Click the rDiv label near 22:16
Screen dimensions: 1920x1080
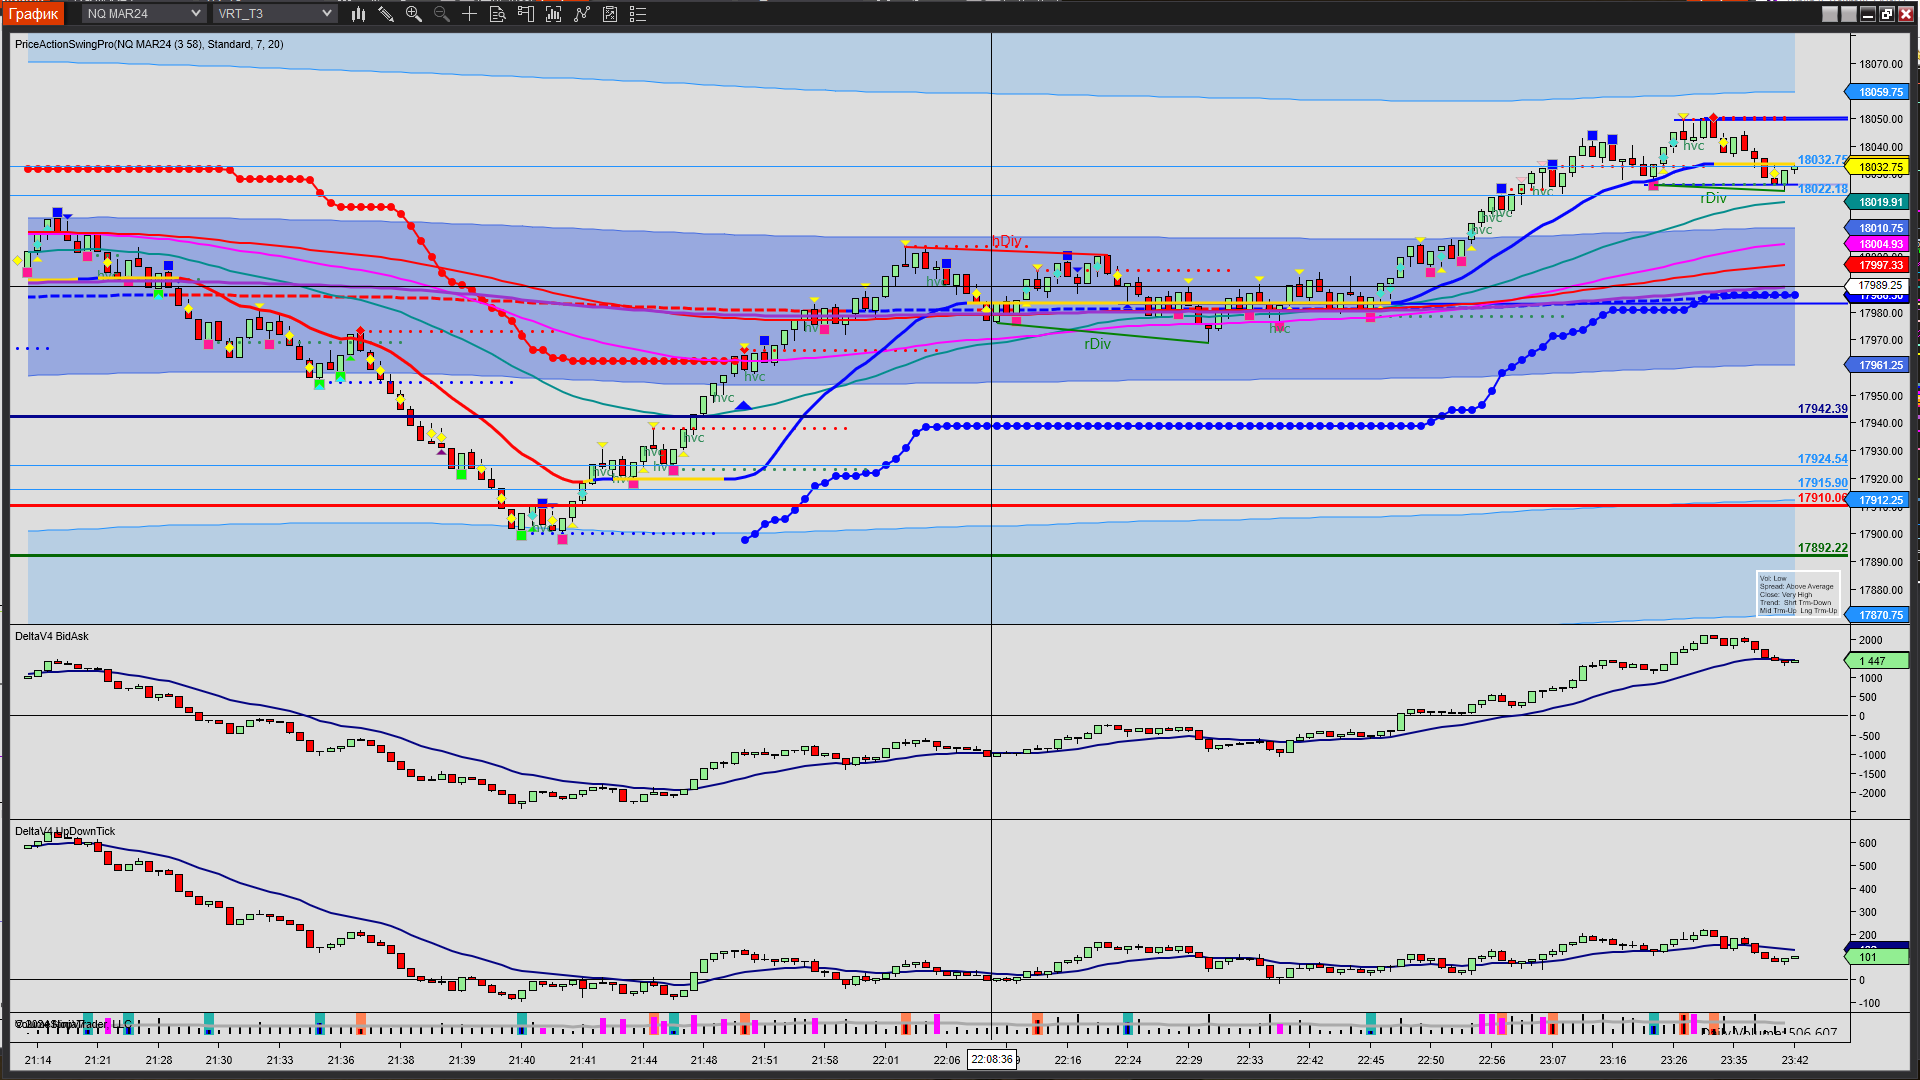pos(1097,344)
